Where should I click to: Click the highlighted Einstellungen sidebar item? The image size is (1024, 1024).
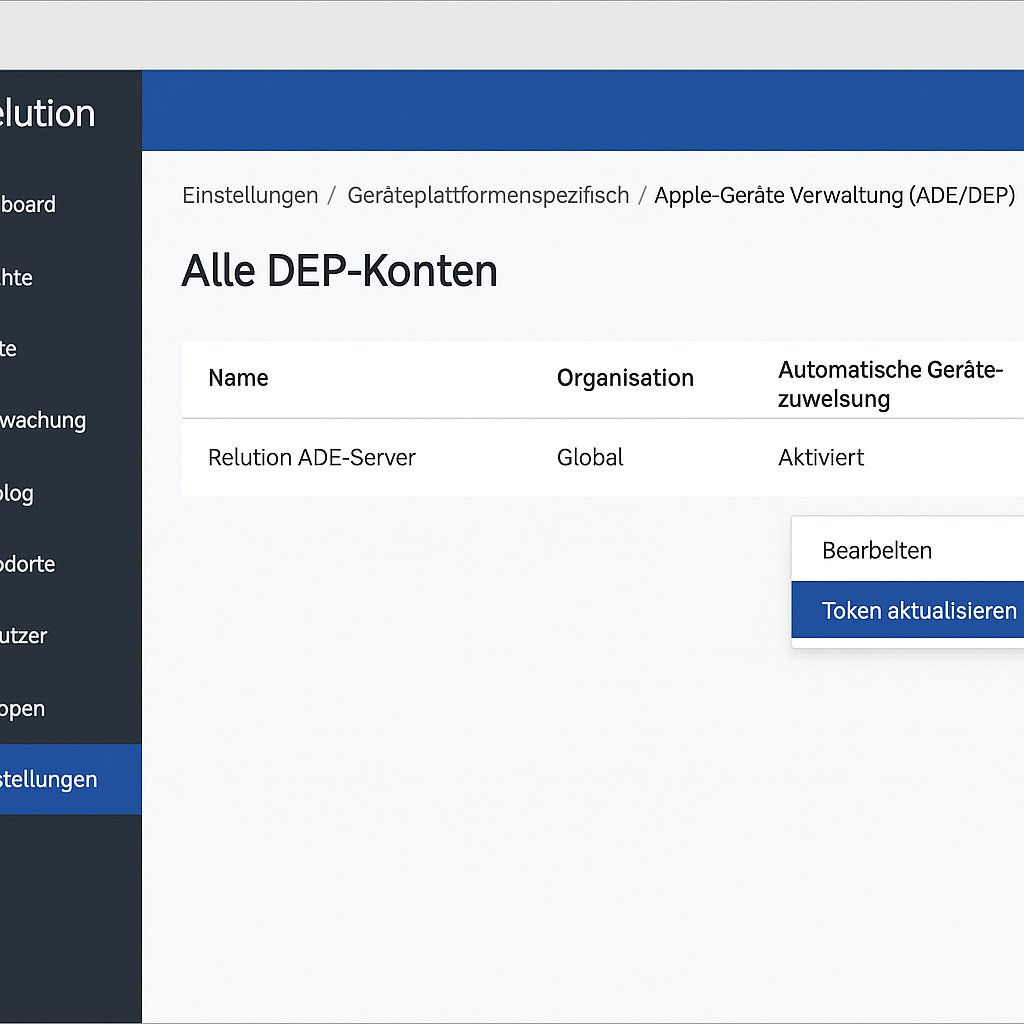point(50,779)
